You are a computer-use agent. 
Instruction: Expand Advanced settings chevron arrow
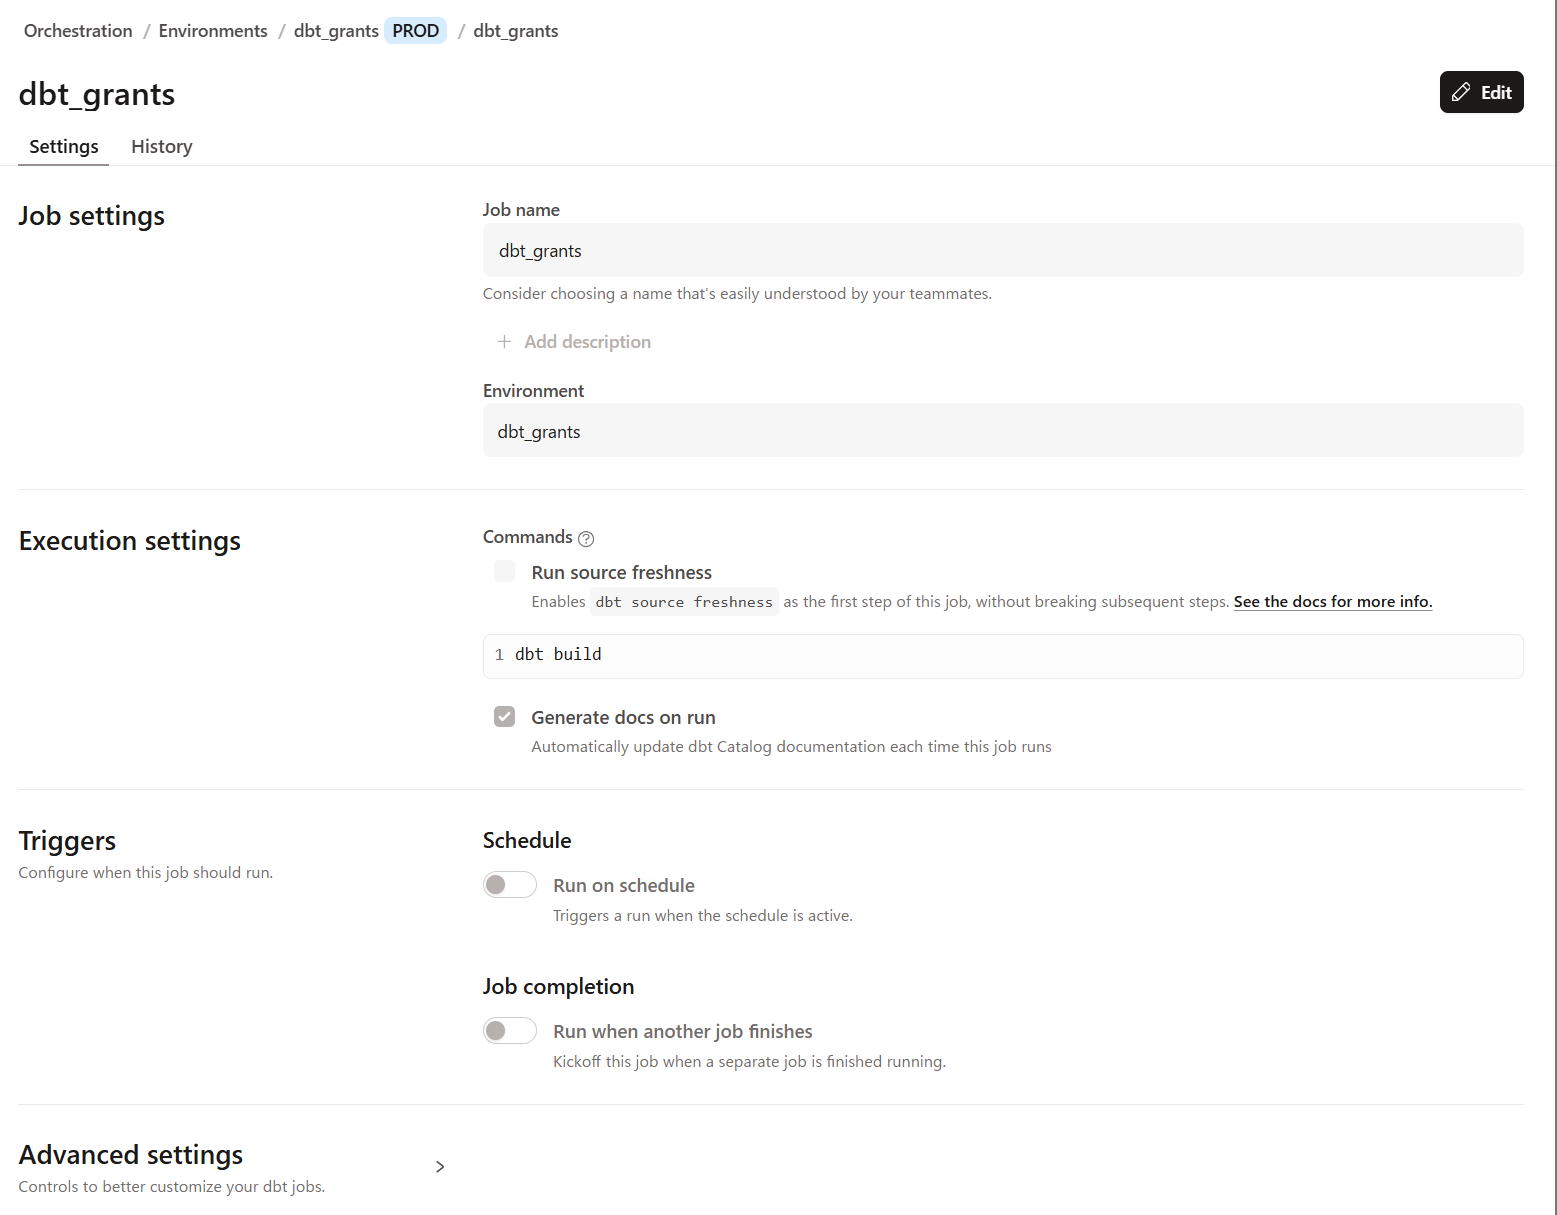[x=440, y=1167]
